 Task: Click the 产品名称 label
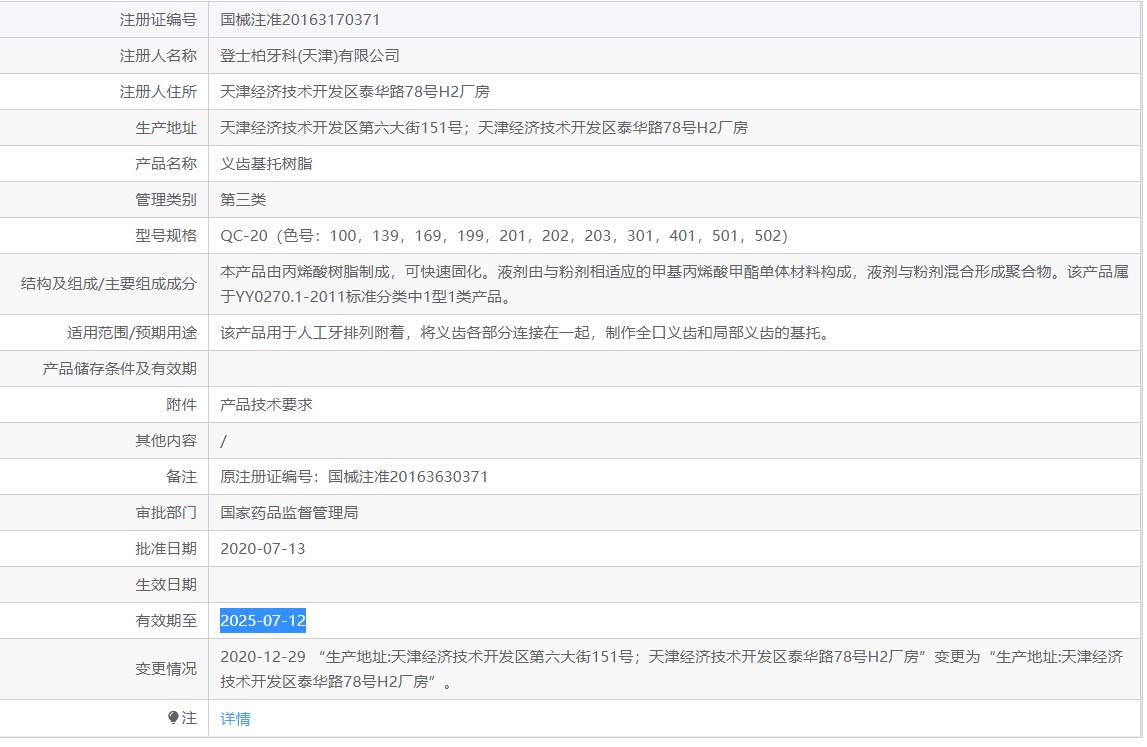coord(166,163)
